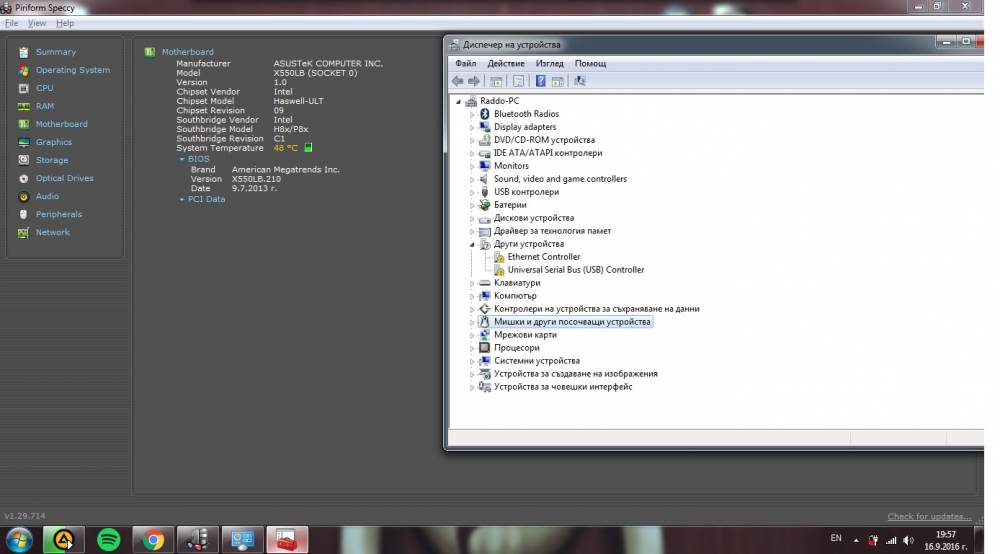Viewport: 1000px width, 554px height.
Task: Open Speccy File menu
Action: (x=11, y=24)
